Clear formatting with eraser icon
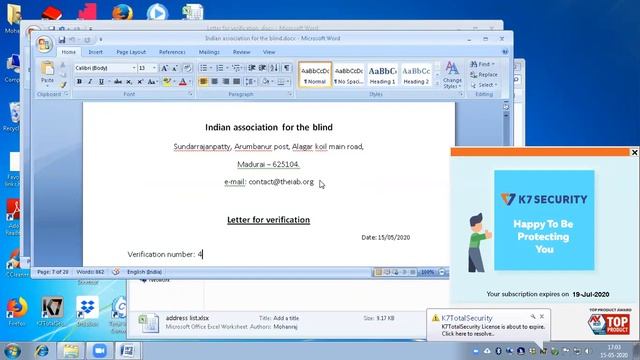This screenshot has width=640, height=360. [187, 68]
